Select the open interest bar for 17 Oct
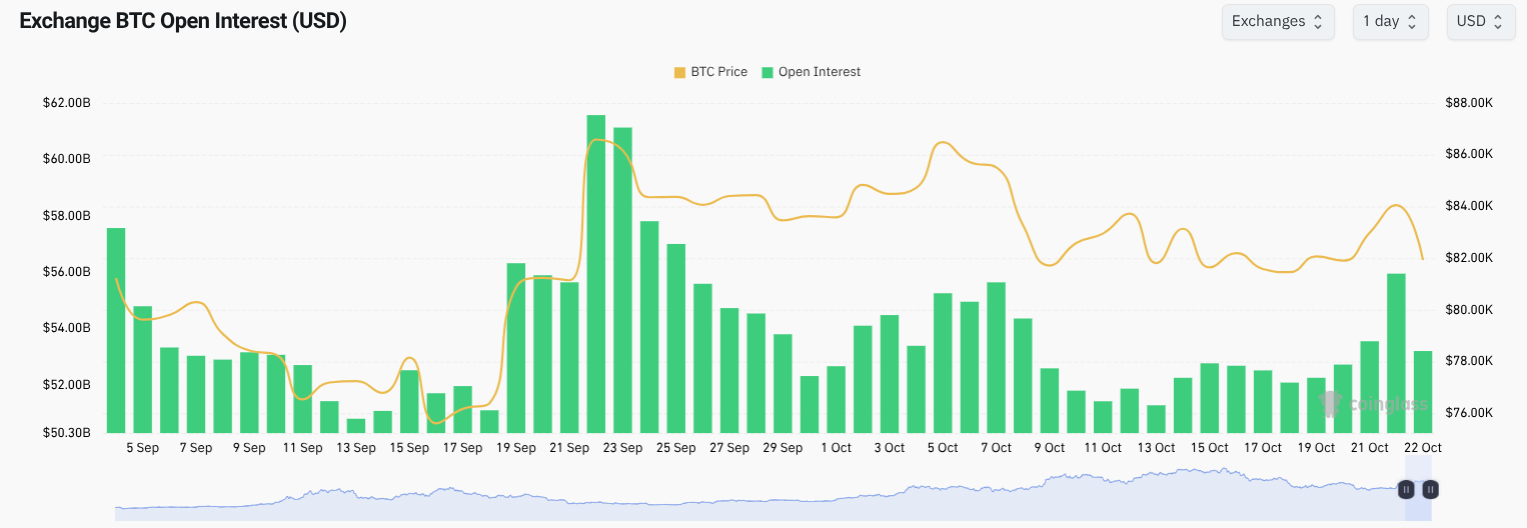This screenshot has width=1527, height=528. pyautogui.click(x=1262, y=401)
